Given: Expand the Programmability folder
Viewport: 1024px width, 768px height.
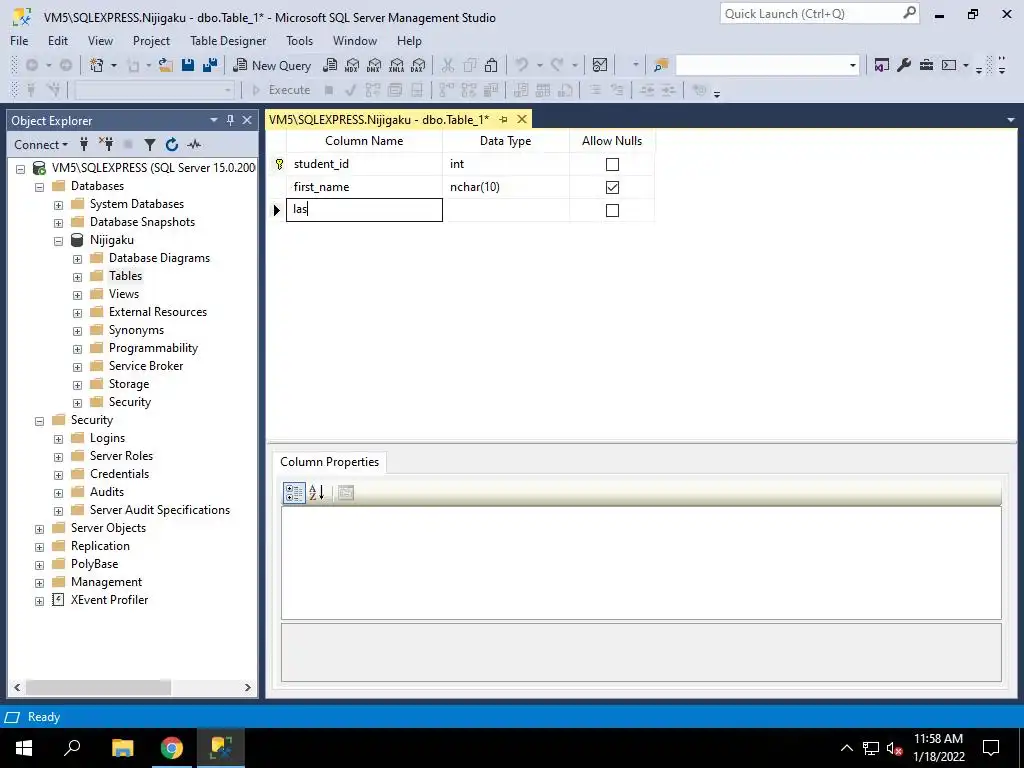Looking at the screenshot, I should 77,349.
